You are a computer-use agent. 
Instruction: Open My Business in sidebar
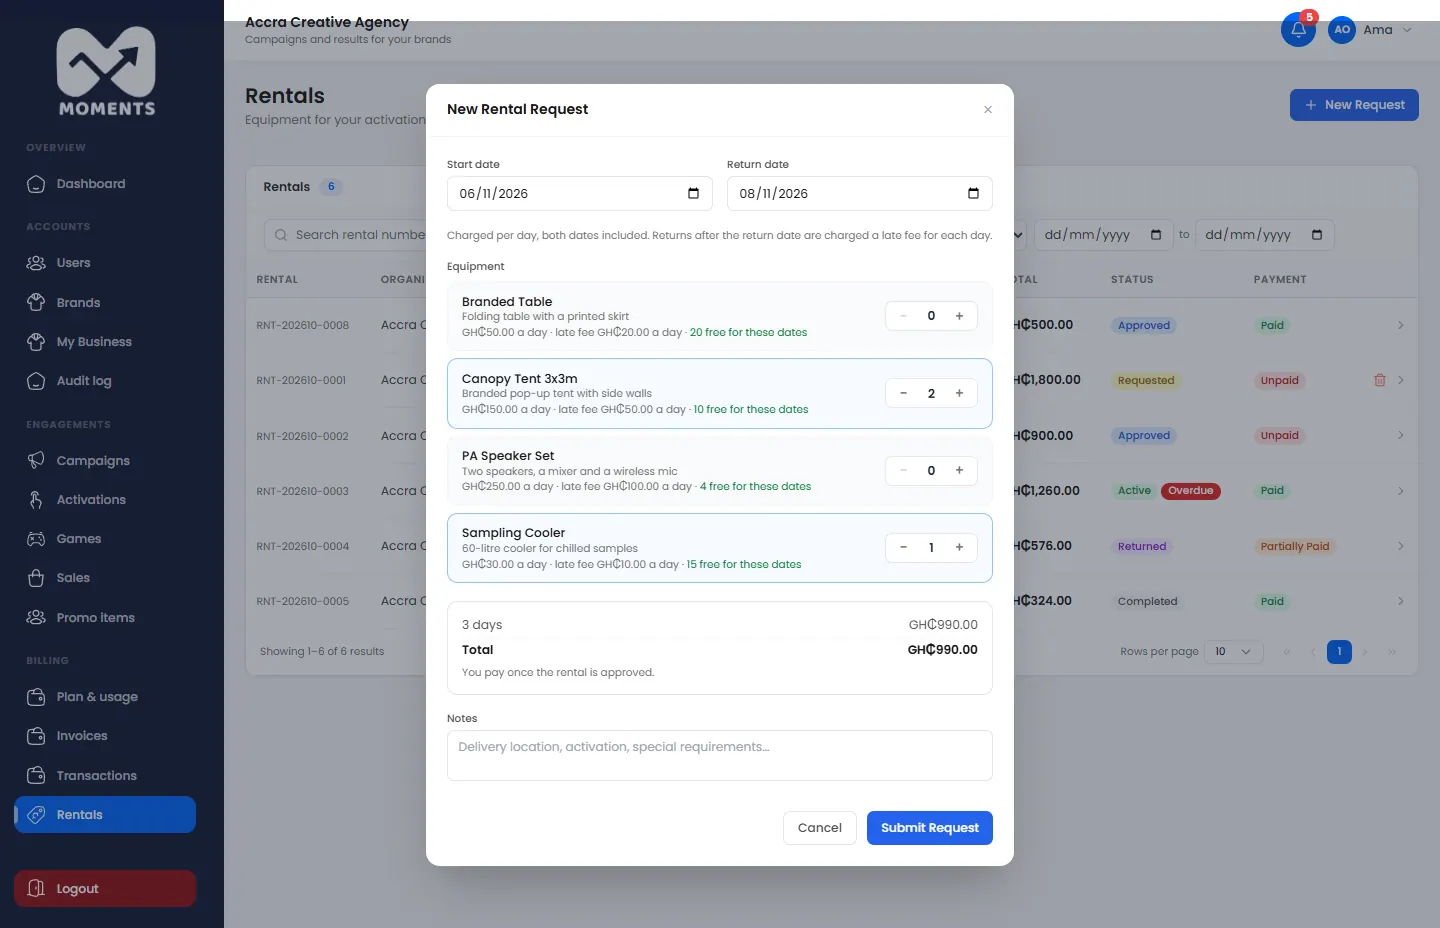click(x=105, y=342)
